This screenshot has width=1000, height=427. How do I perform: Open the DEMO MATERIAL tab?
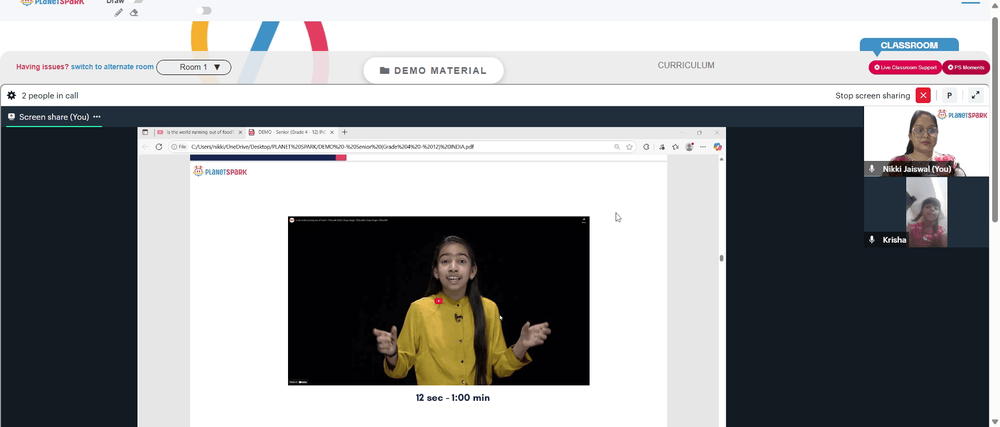point(434,71)
